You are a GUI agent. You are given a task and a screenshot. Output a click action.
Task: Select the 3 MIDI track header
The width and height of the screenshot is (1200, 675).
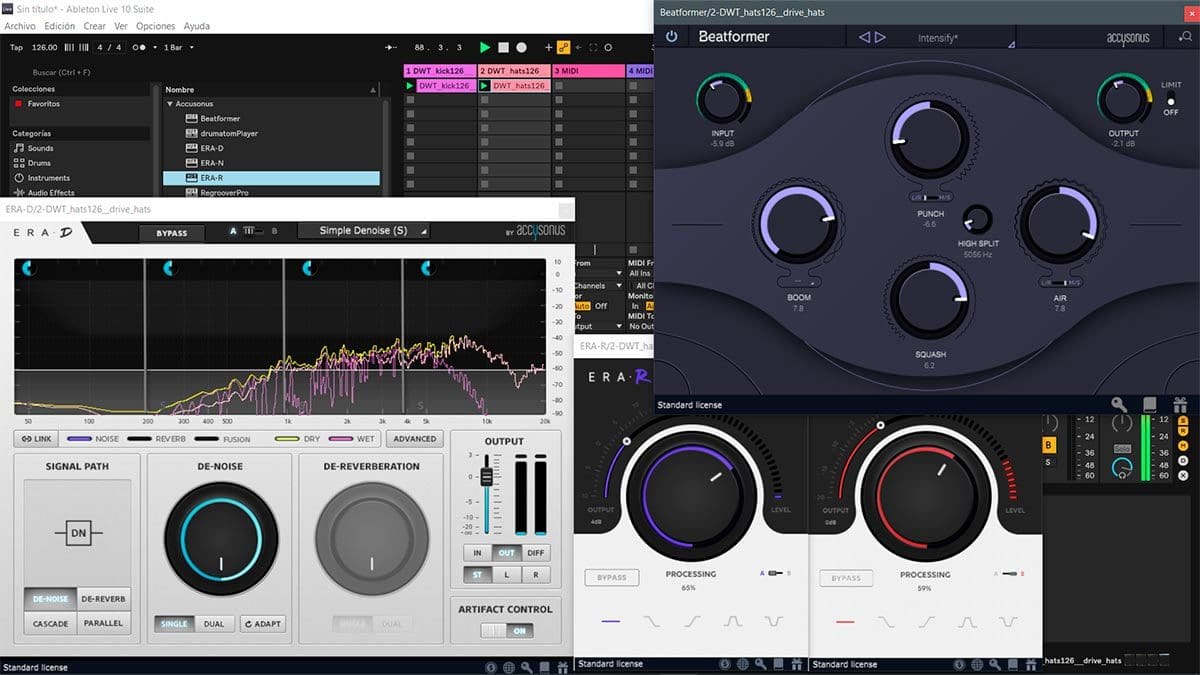(588, 71)
